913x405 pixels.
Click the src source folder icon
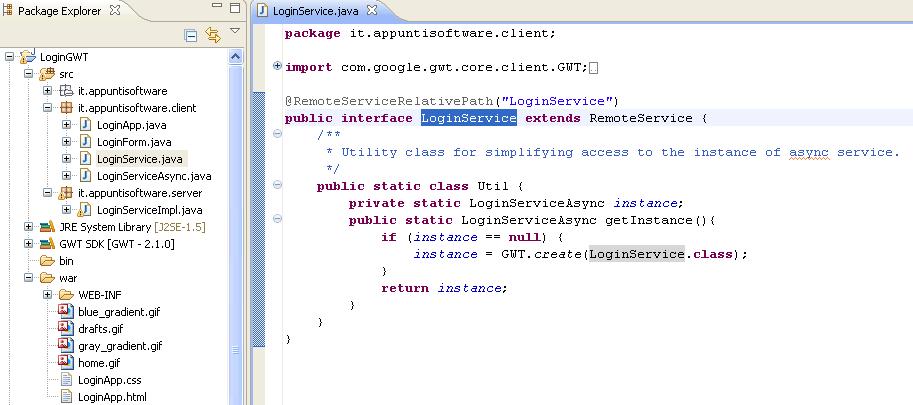point(47,74)
